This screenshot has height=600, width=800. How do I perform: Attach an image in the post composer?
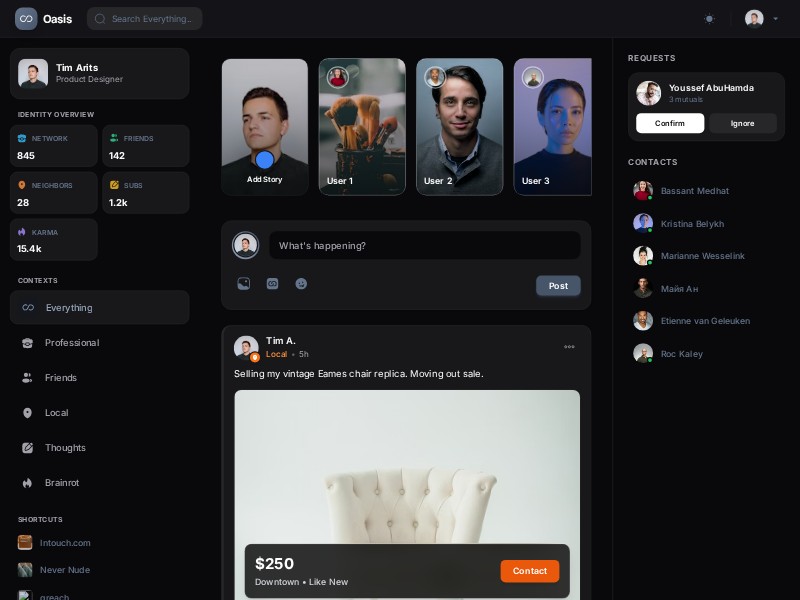[x=244, y=284]
